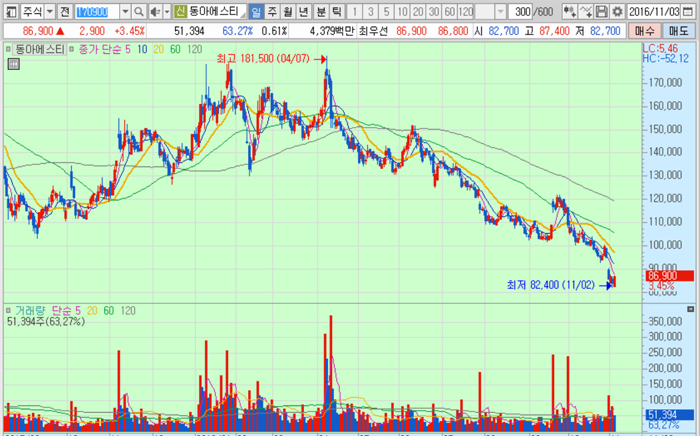
Task: Click the small grid icon under stock name
Action: tap(13, 64)
